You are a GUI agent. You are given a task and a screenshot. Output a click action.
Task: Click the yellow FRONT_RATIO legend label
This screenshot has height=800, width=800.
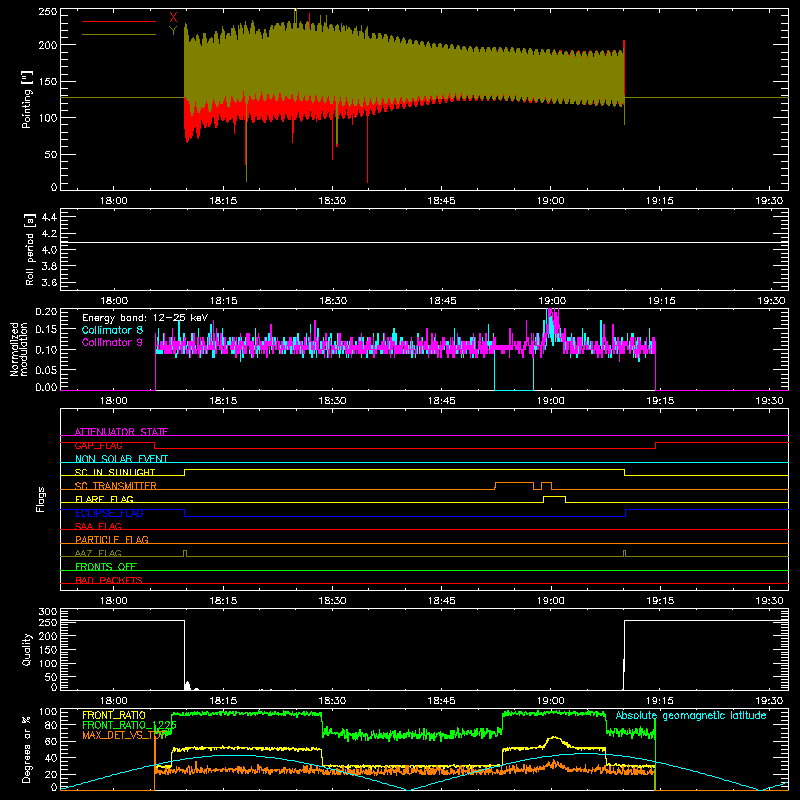(x=114, y=715)
